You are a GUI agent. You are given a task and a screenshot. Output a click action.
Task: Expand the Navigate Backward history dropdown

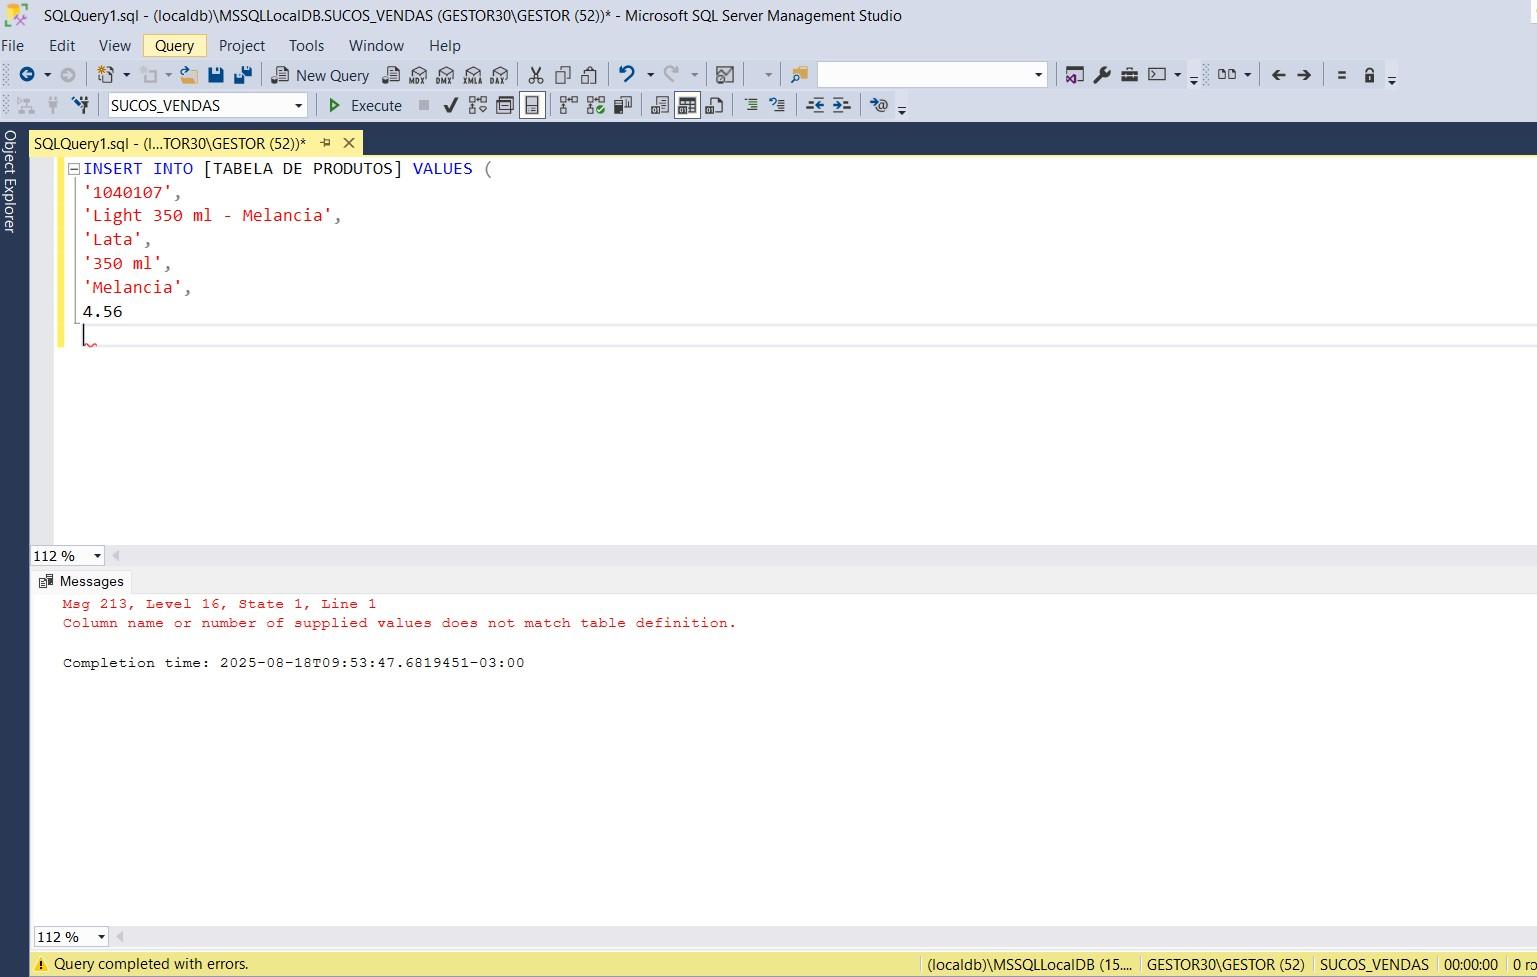point(47,75)
